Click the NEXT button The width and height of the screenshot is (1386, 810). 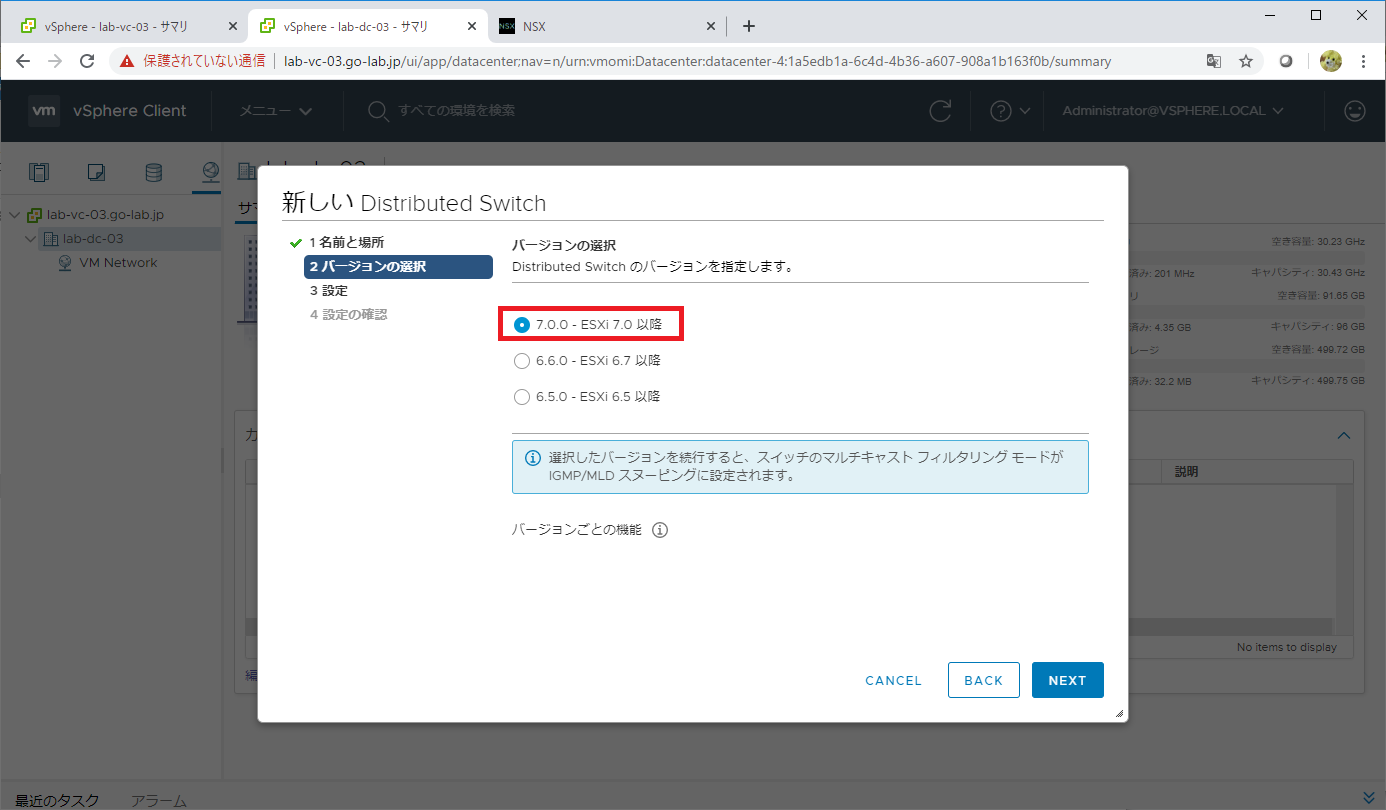coord(1067,680)
